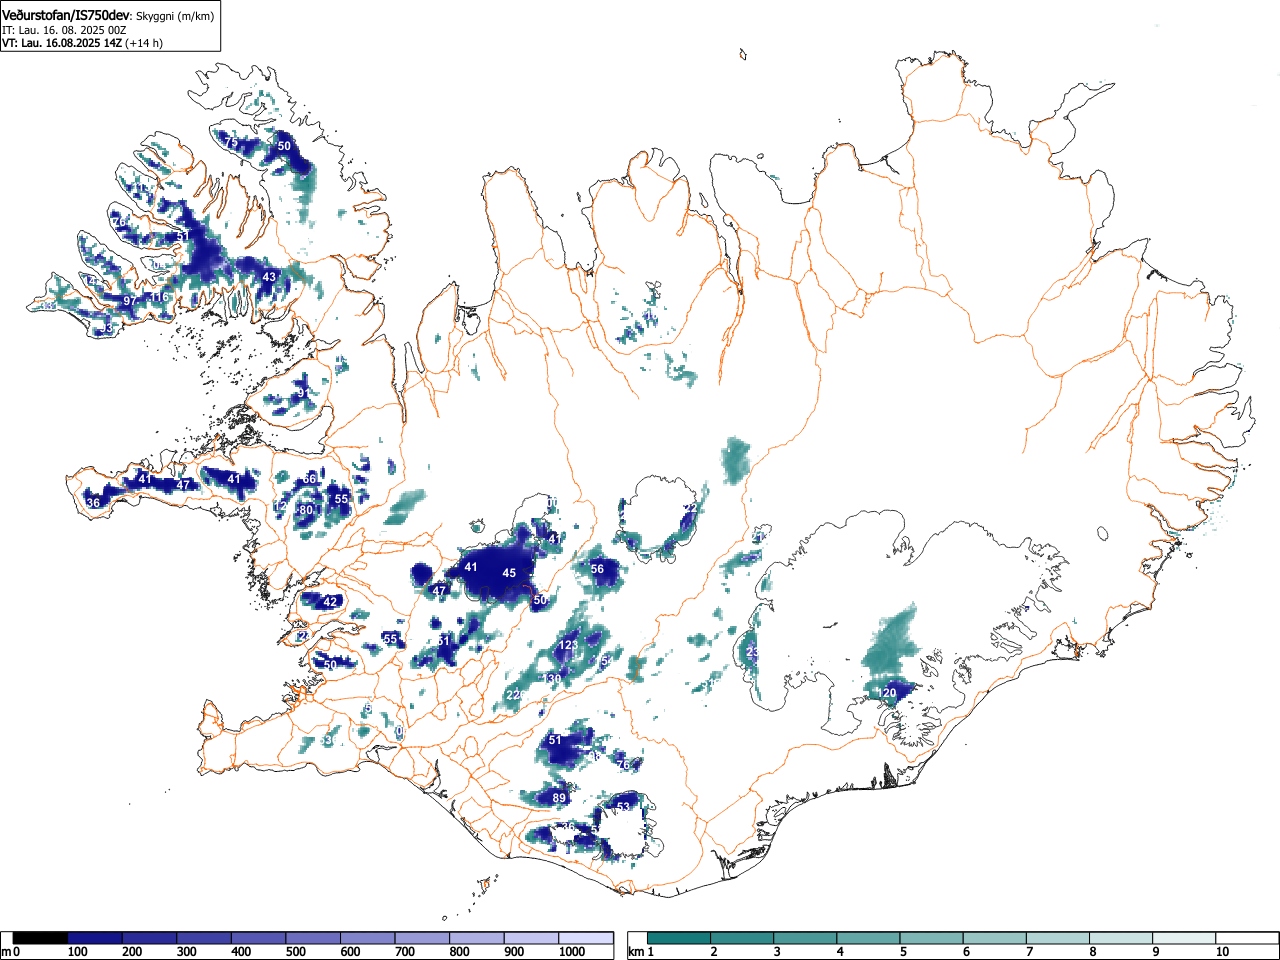Click the 900–1000 m pale legend swatch
This screenshot has width=1280, height=960.
pos(532,938)
